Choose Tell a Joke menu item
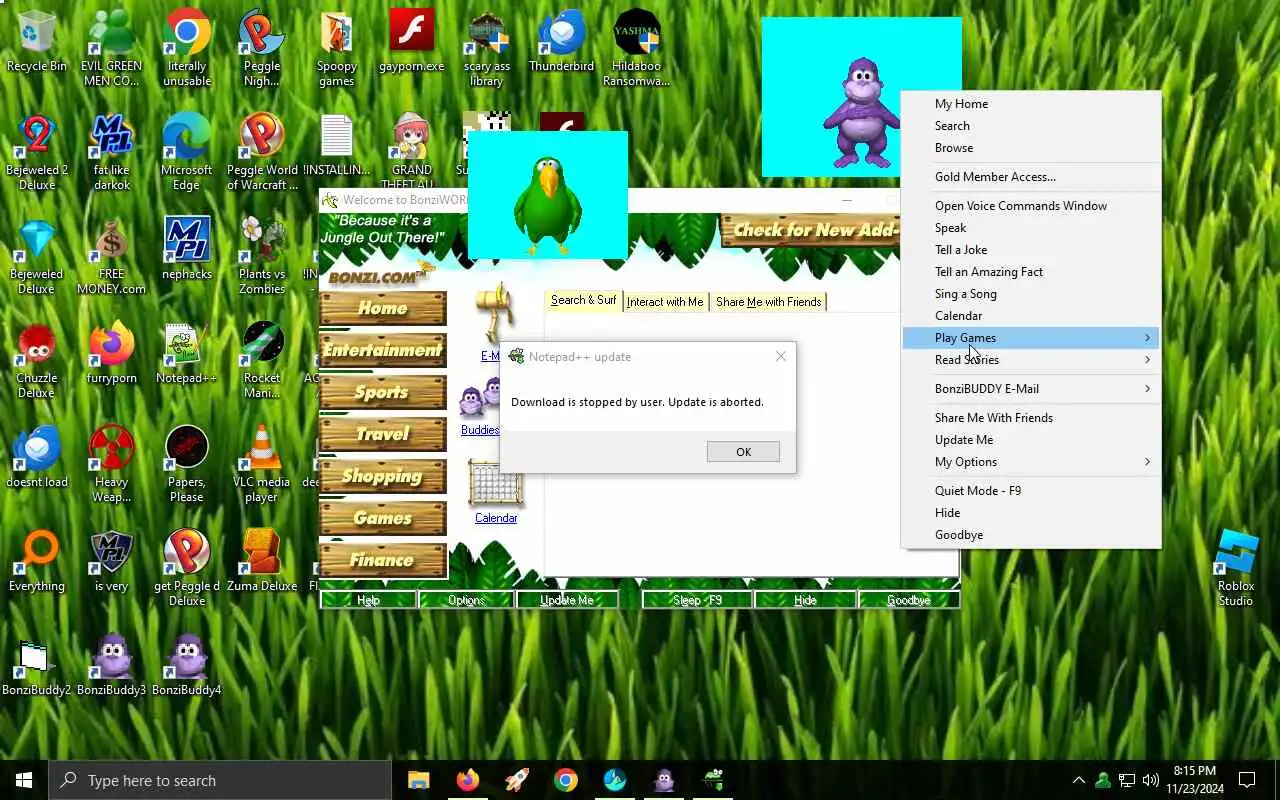Screen dimensions: 1280x800 (x=1031, y=250)
